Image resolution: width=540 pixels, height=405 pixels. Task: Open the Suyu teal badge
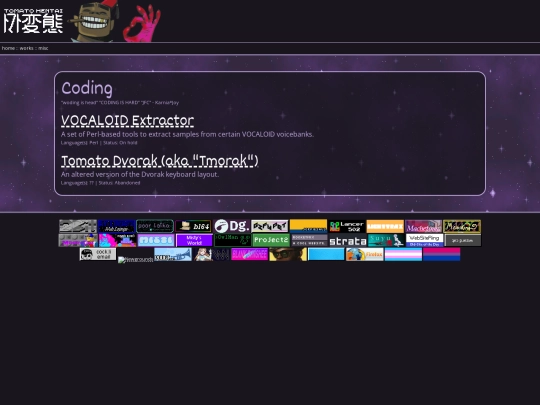[x=386, y=240]
